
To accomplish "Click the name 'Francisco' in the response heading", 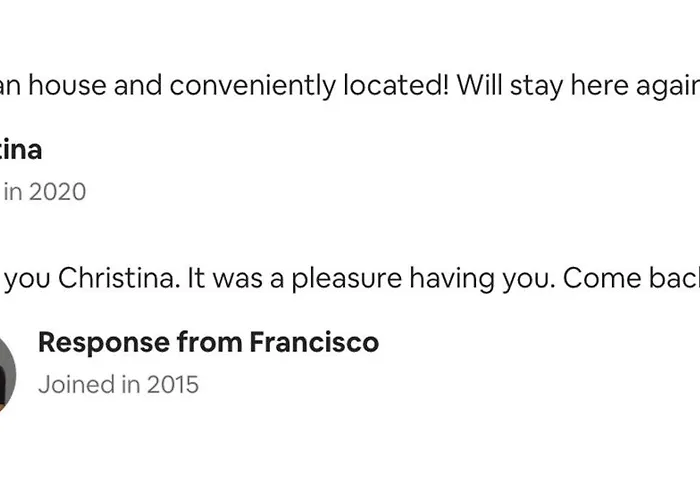I will point(314,342).
